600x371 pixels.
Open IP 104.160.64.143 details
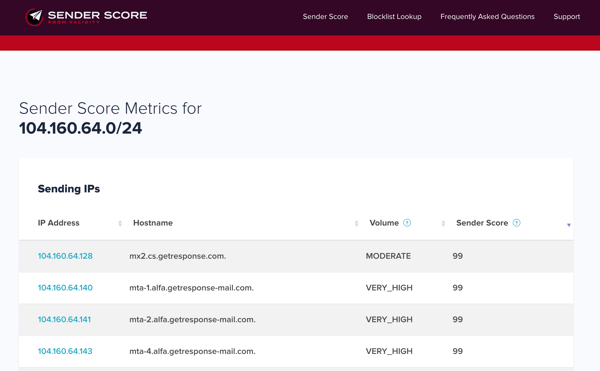(x=65, y=351)
